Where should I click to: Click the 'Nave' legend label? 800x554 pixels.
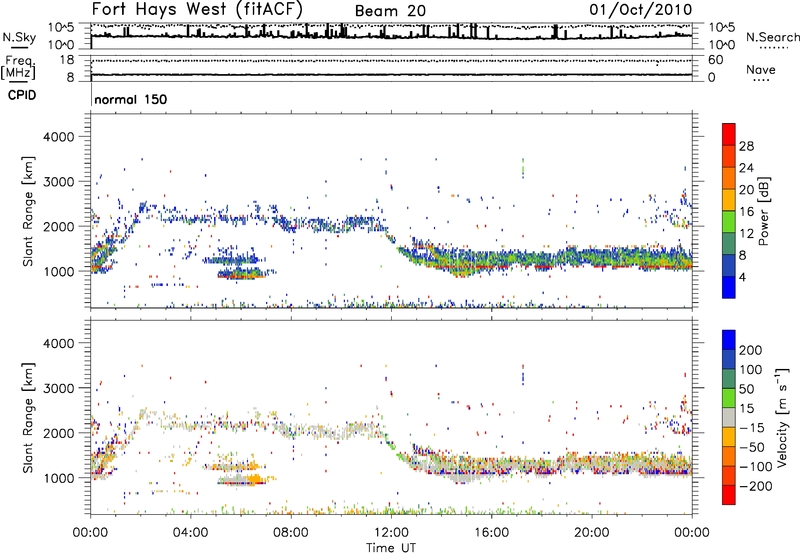761,69
